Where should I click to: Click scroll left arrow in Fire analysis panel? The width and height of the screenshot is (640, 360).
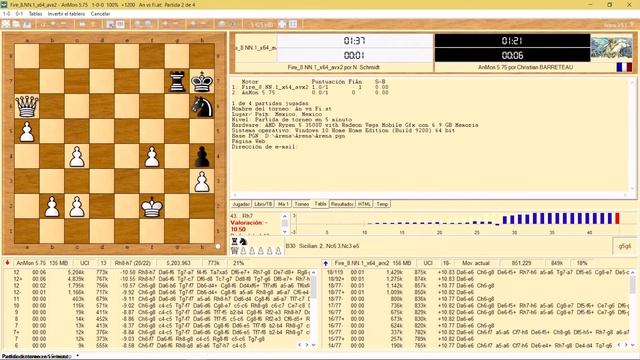[619, 345]
